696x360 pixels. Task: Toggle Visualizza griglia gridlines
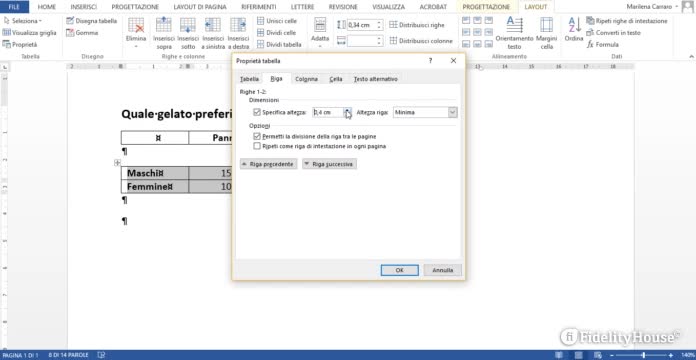click(x=30, y=32)
